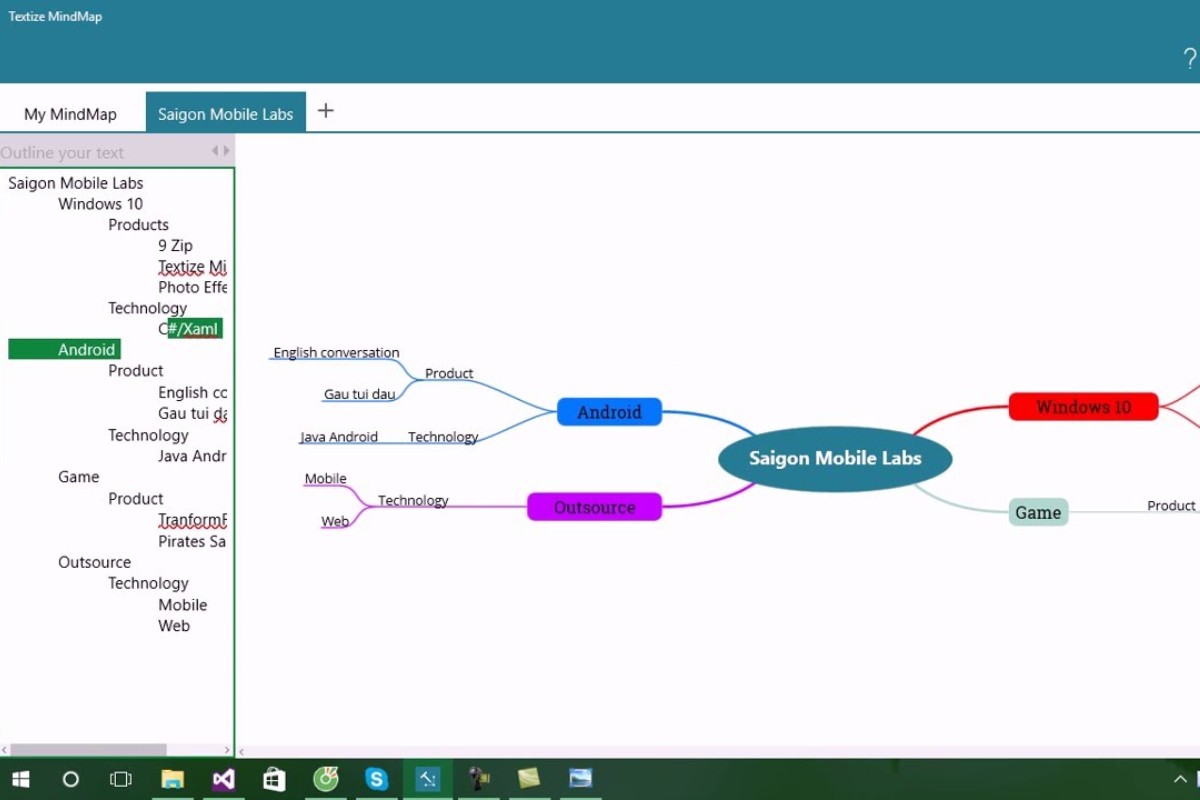
Task: Click Mobile line in outline
Action: 182,605
